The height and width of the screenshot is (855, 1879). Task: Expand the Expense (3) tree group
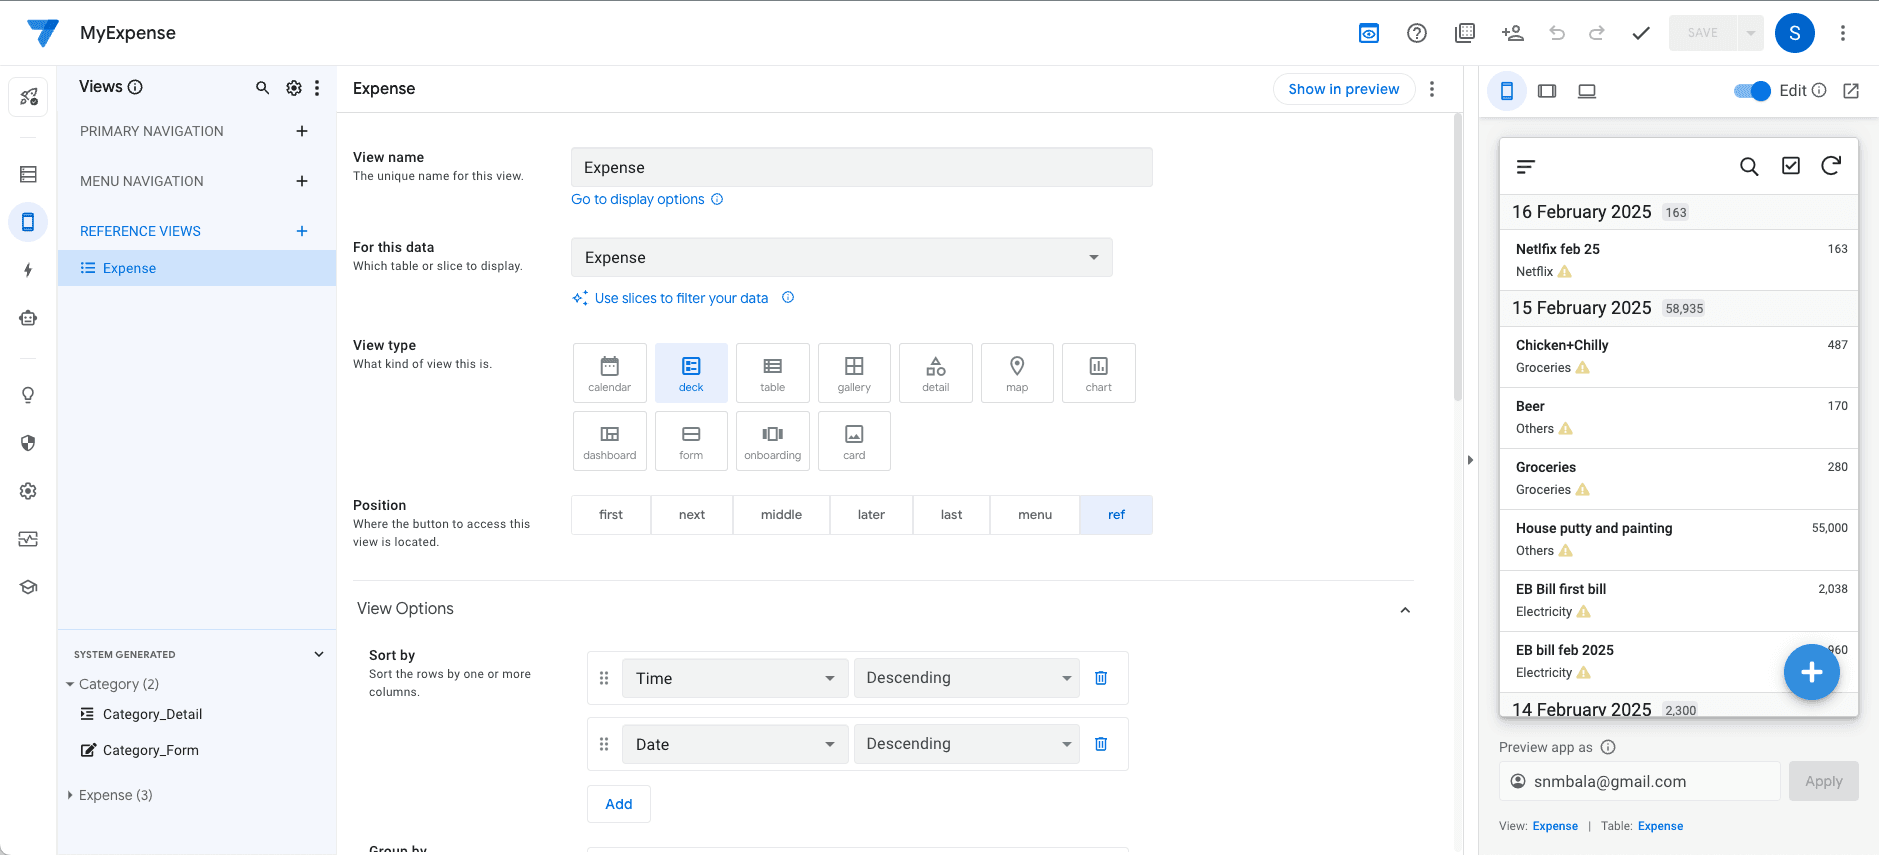tap(70, 795)
